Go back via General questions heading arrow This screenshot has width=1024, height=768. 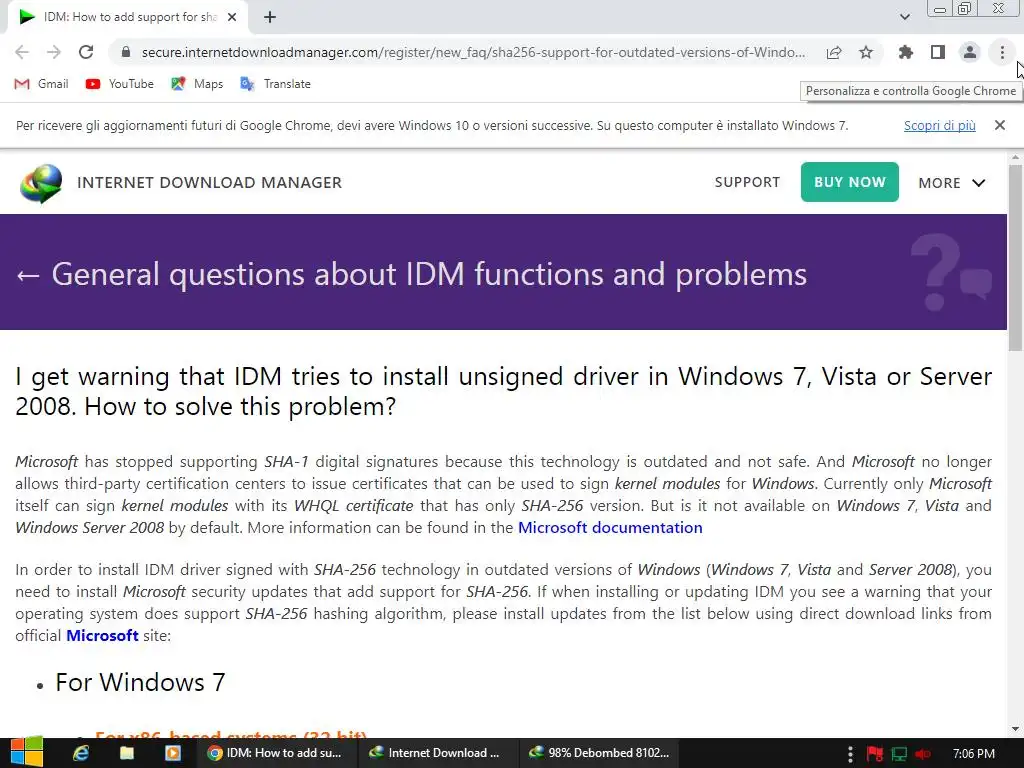click(28, 275)
